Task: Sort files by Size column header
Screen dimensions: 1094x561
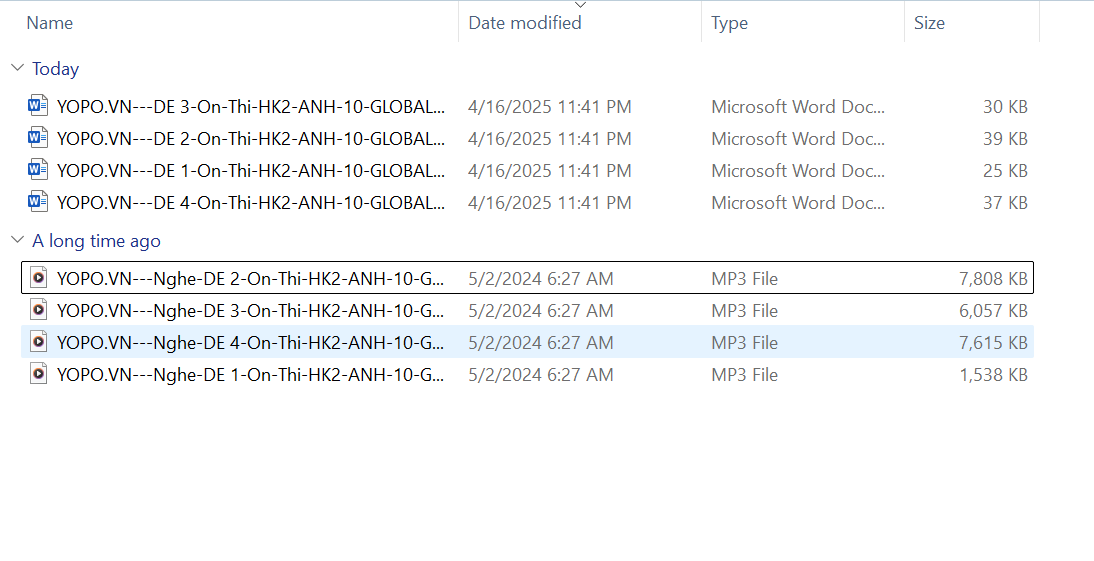Action: 928,23
